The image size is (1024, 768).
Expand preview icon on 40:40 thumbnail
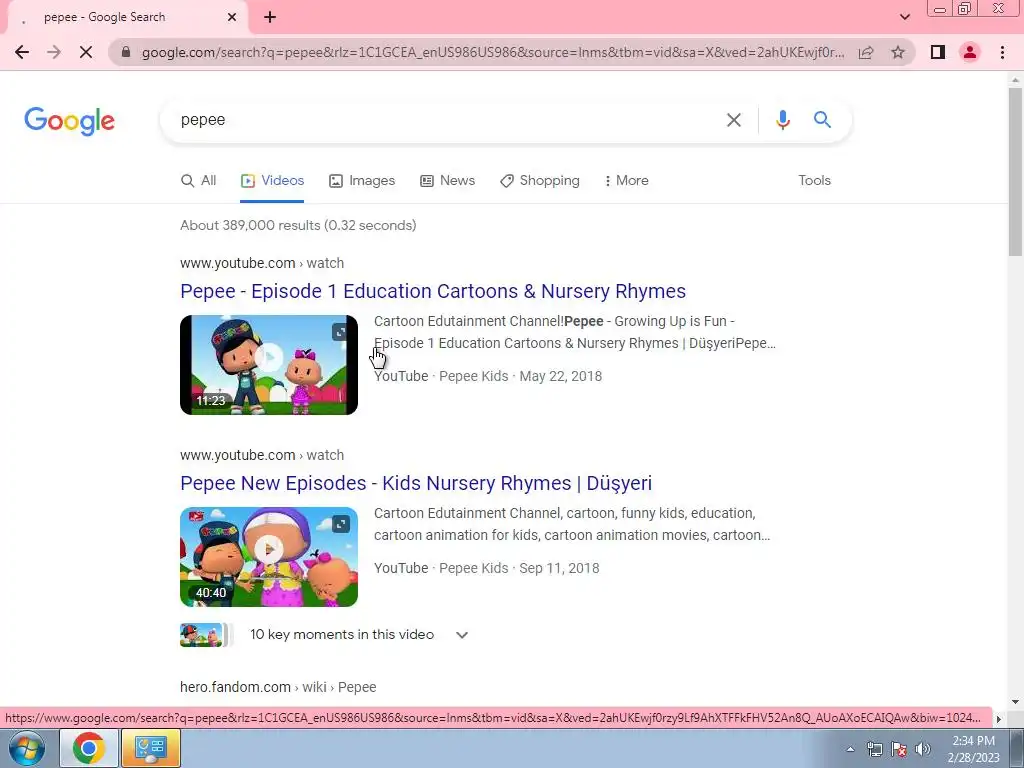tap(340, 524)
